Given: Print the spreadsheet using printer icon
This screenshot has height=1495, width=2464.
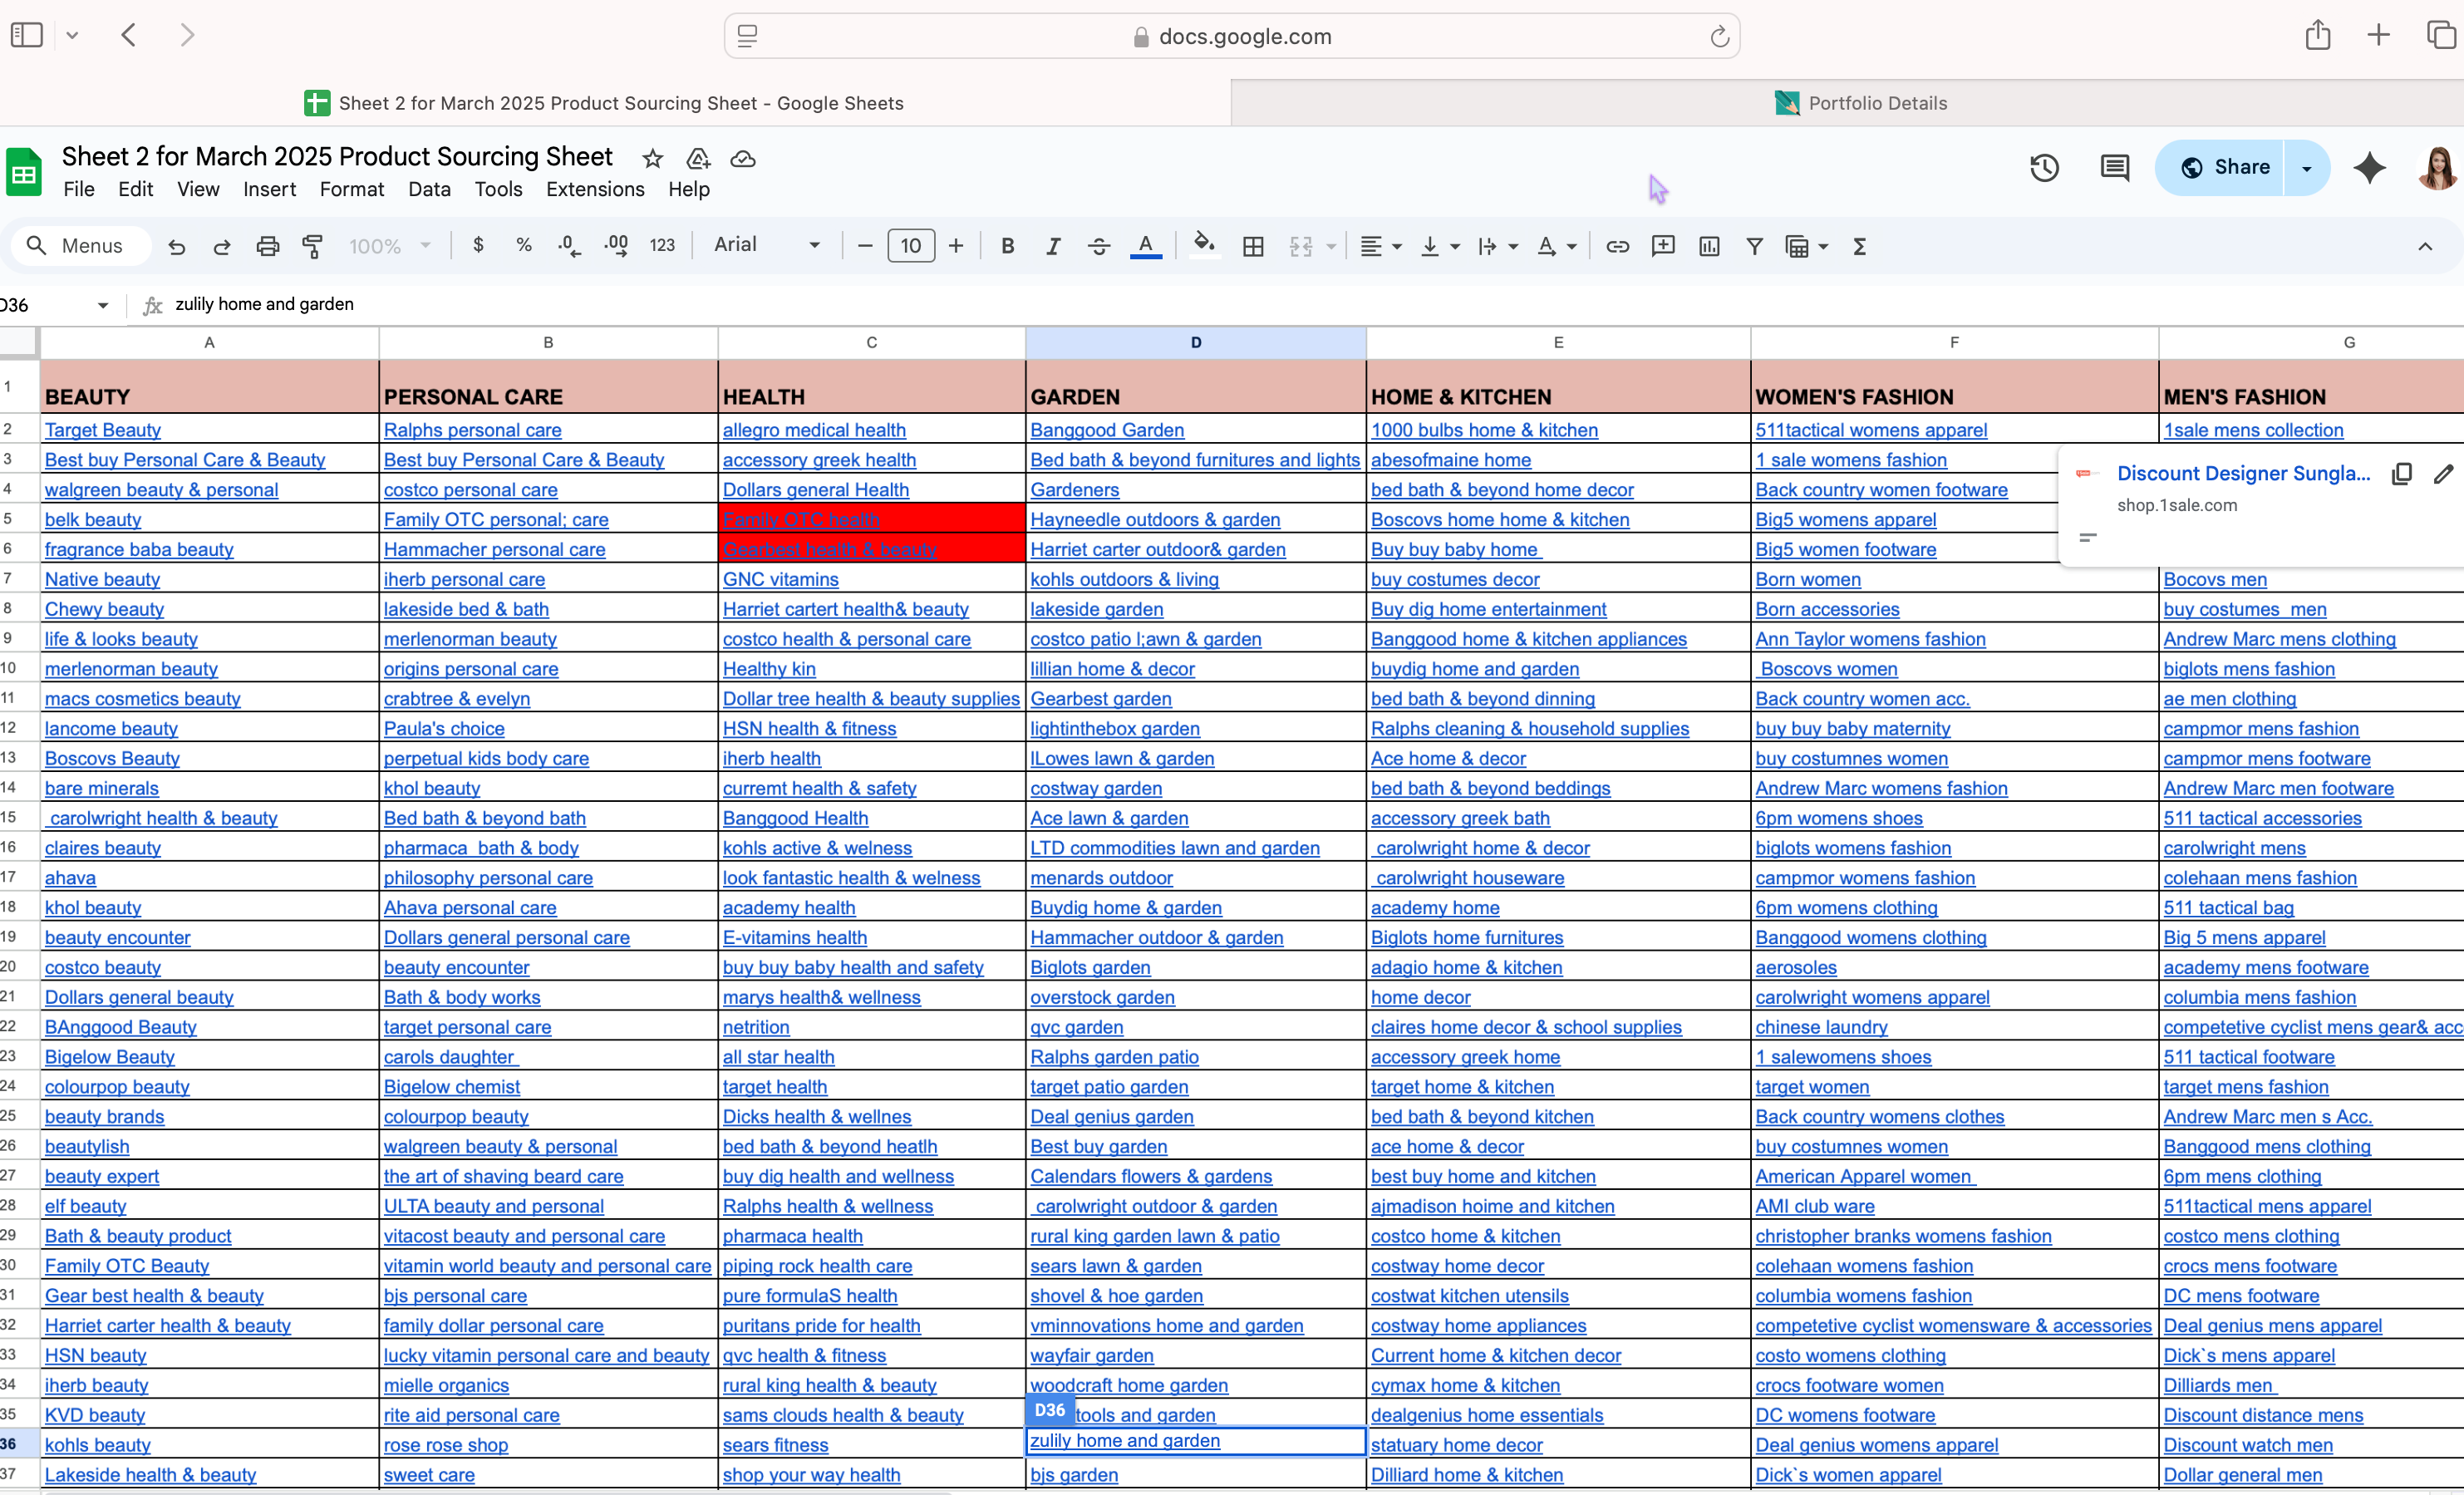Looking at the screenshot, I should (267, 246).
